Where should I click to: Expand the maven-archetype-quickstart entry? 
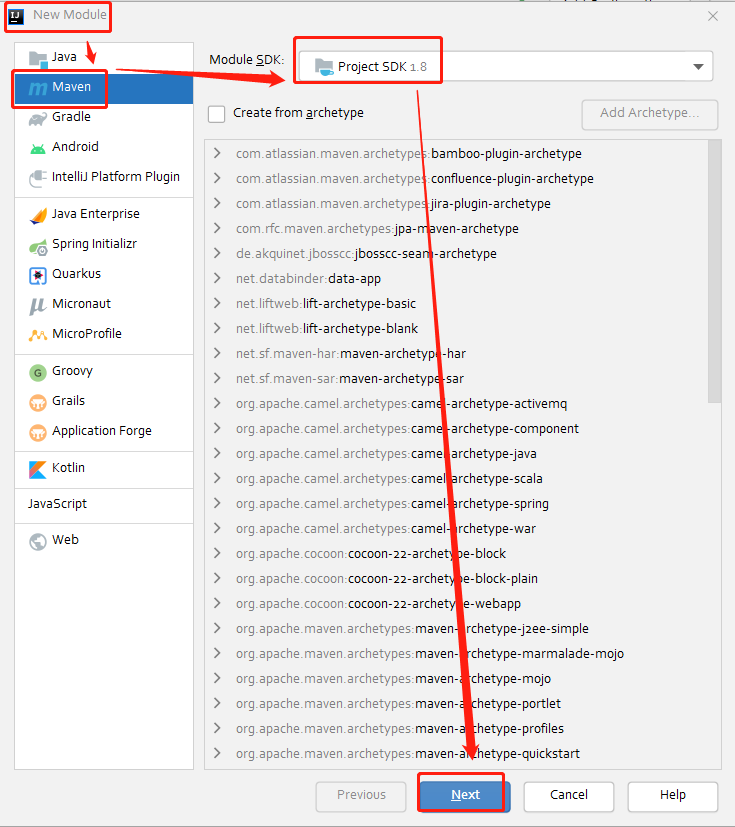pos(217,753)
